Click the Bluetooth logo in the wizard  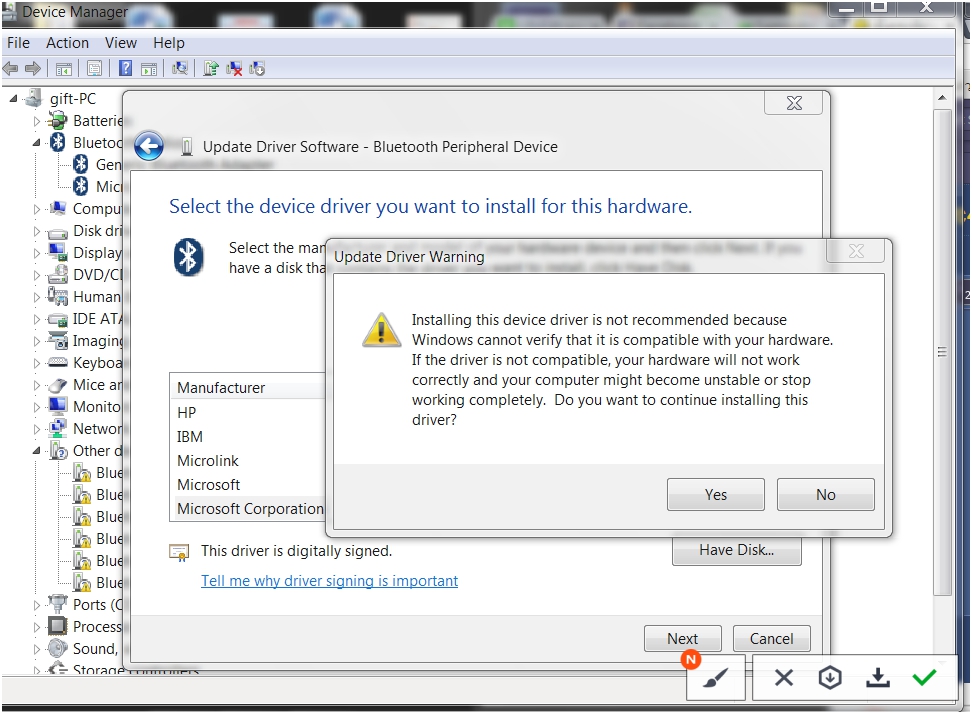188,257
